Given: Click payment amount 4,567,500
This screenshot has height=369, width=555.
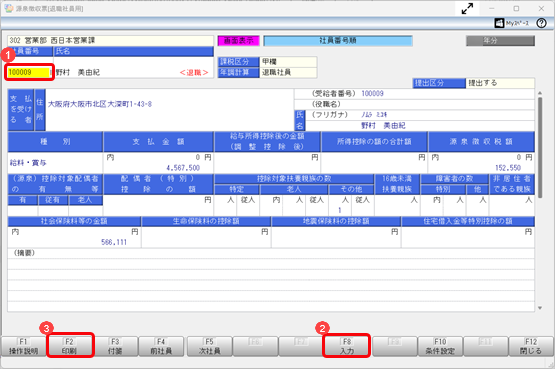Looking at the screenshot, I should (x=183, y=168).
